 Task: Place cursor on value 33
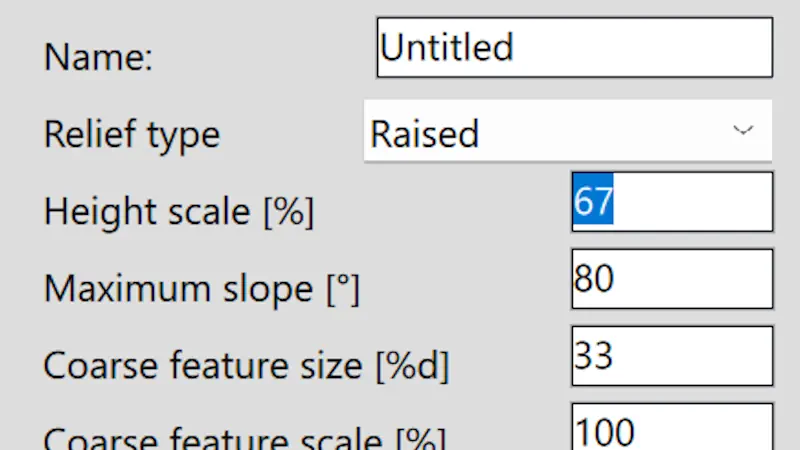click(x=593, y=356)
